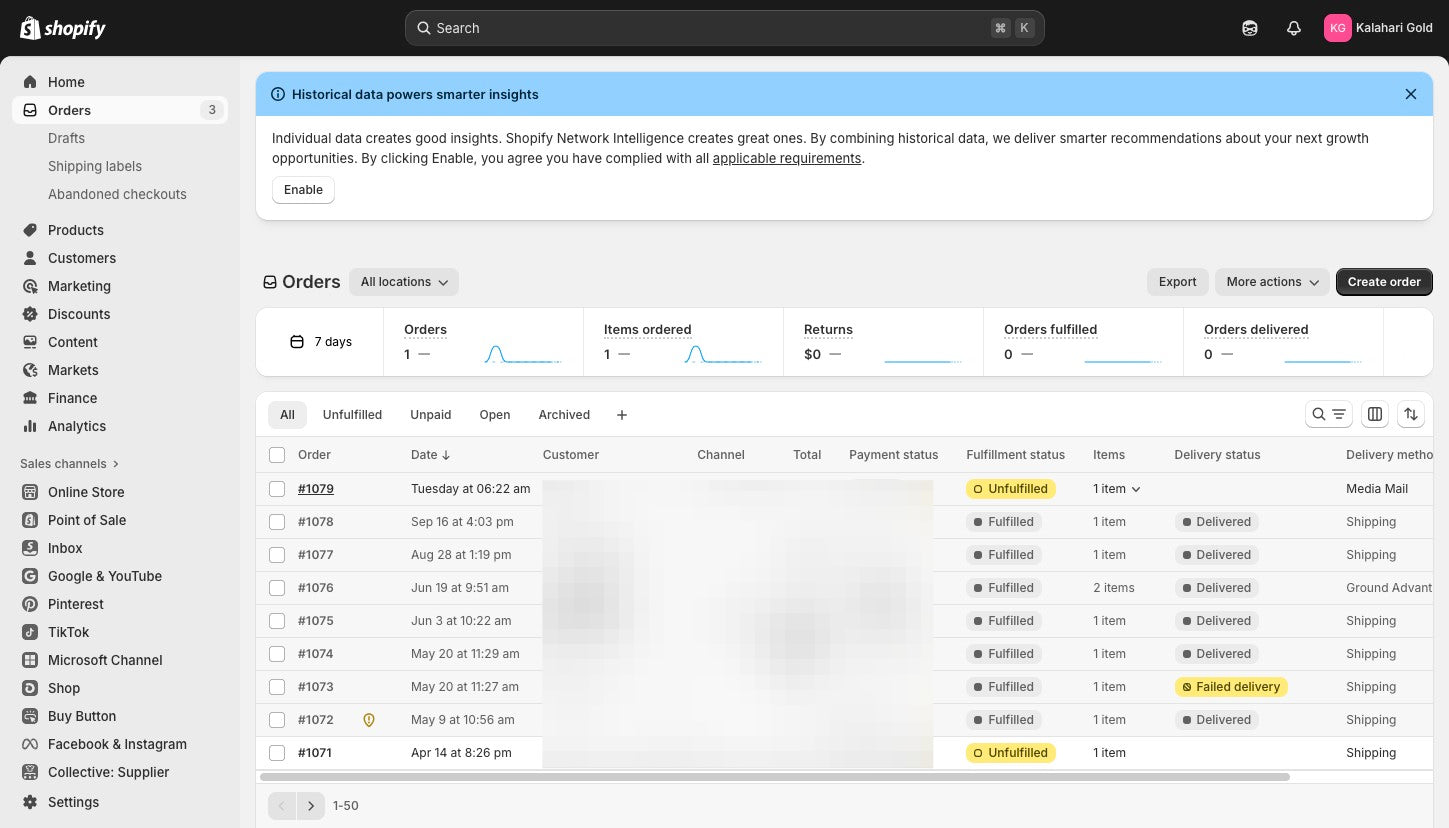Open the All locations dropdown
1449x828 pixels.
coord(404,282)
